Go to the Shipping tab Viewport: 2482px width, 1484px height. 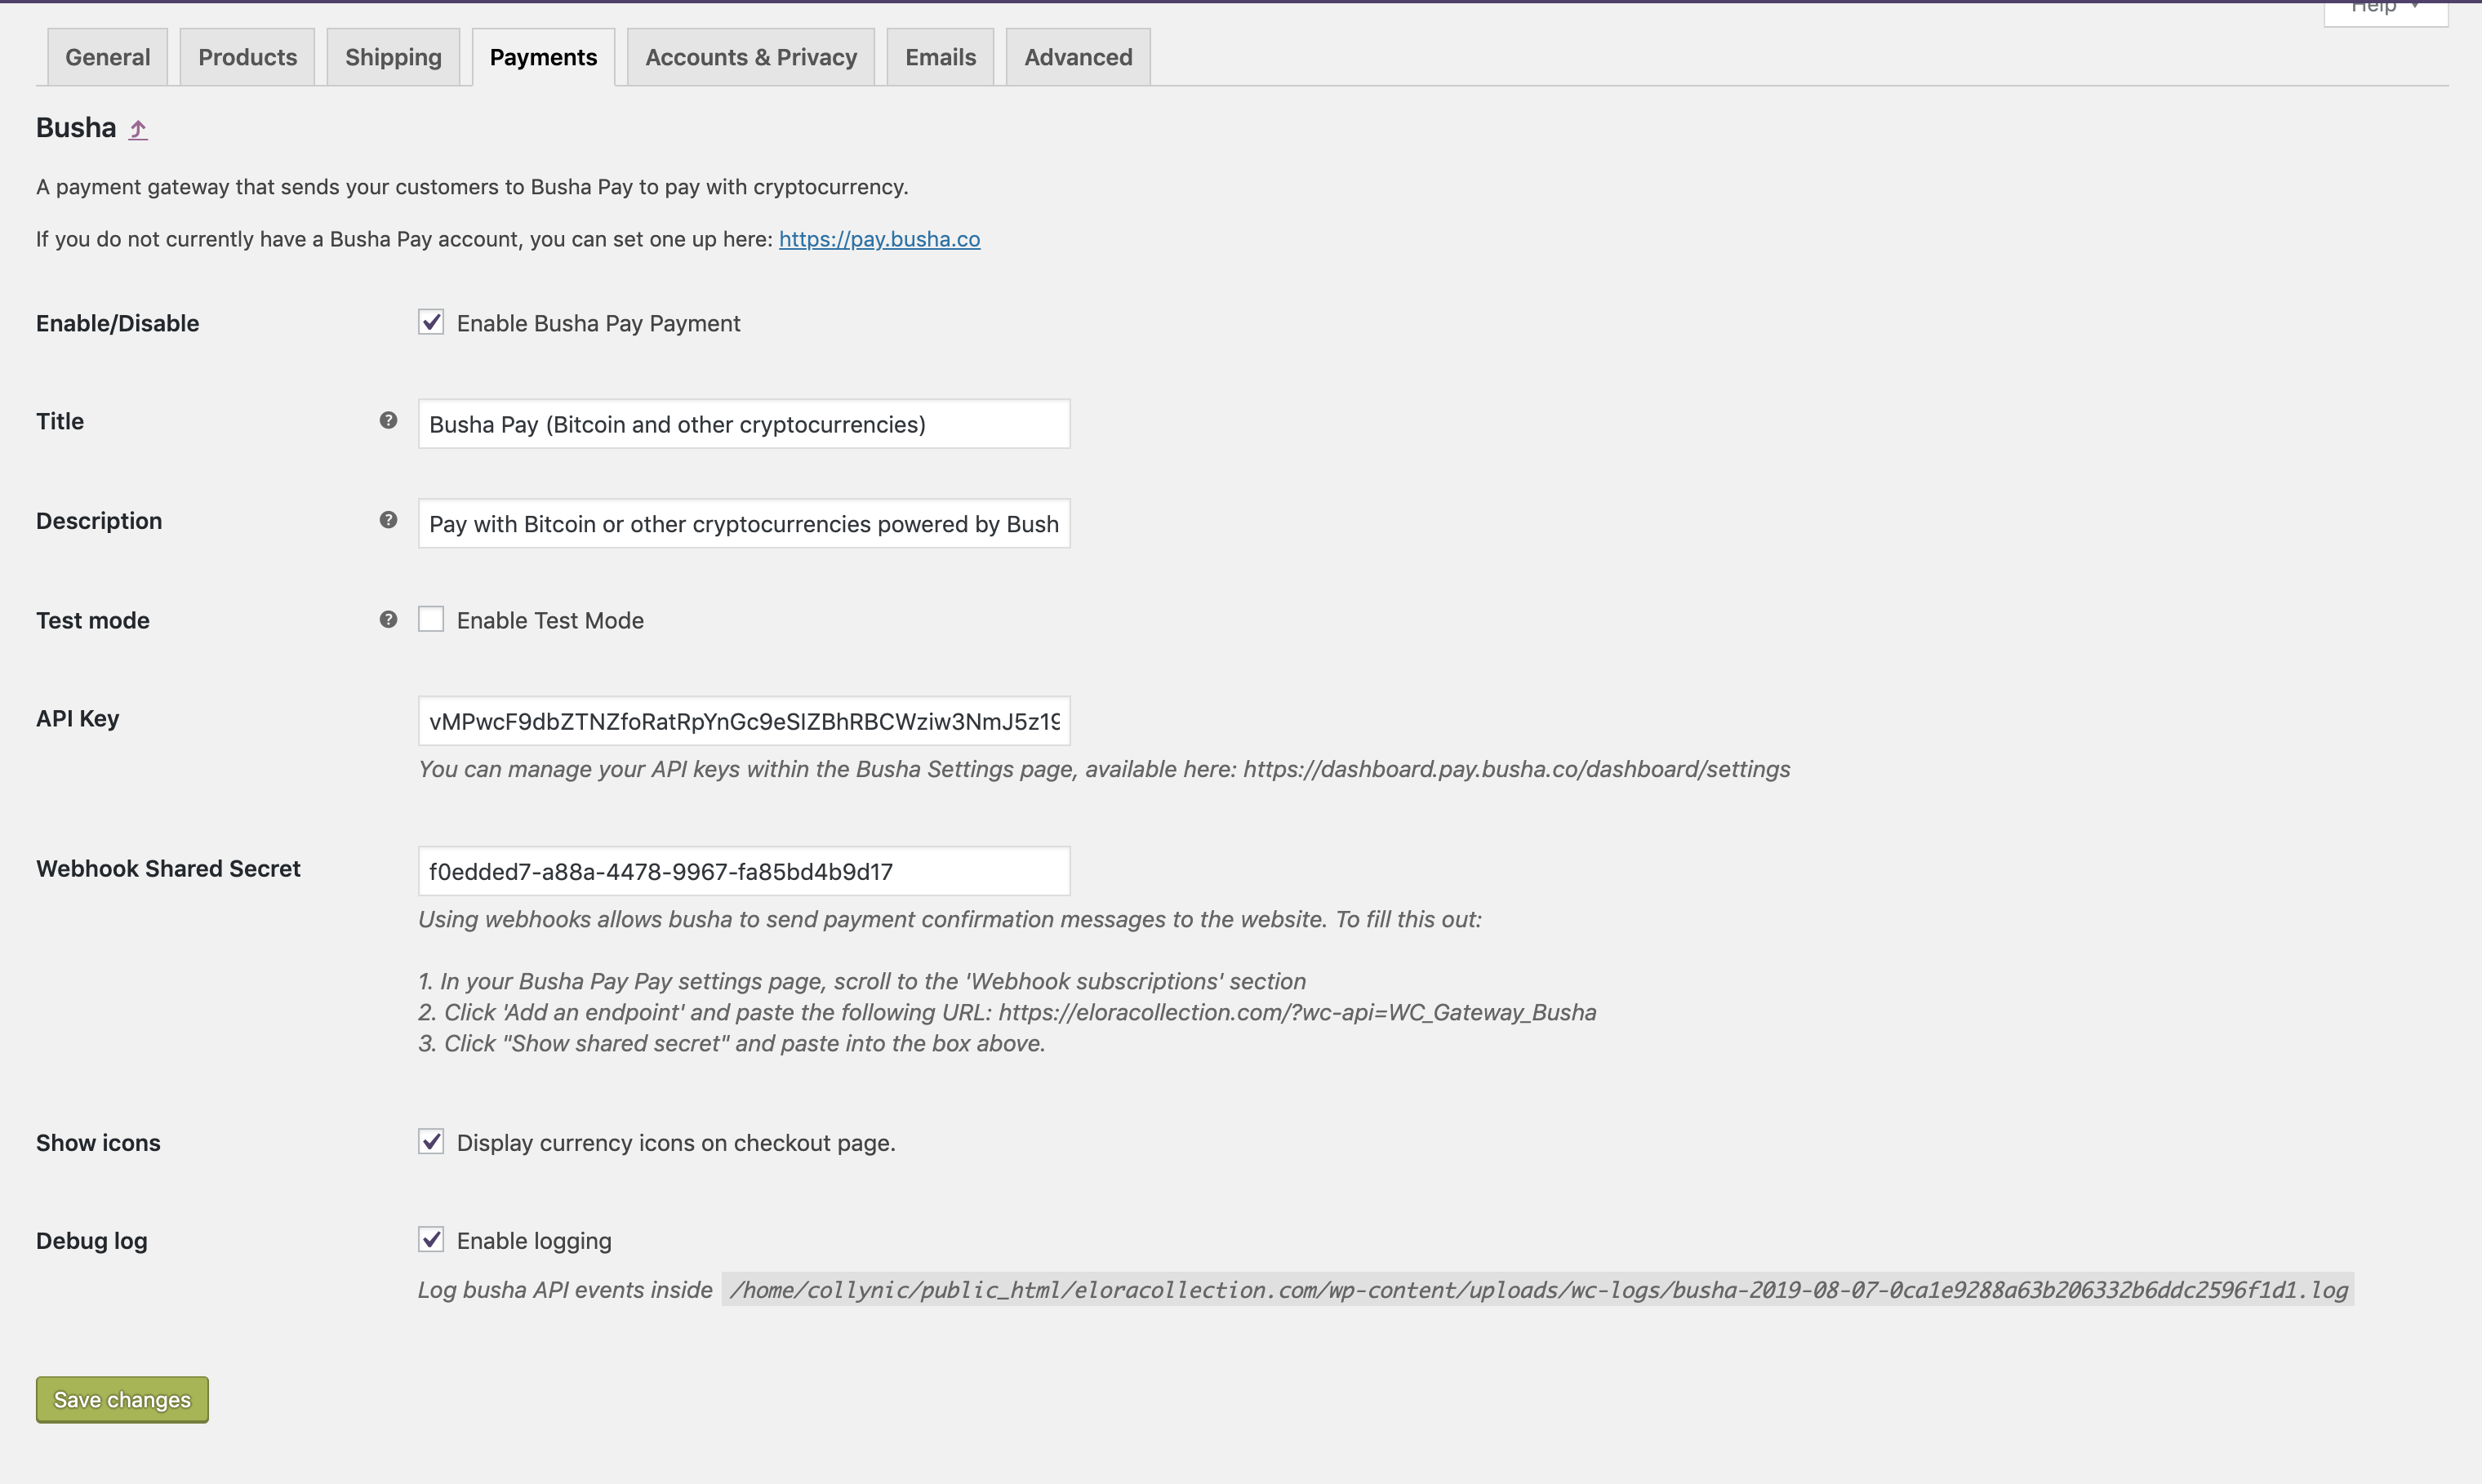tap(393, 57)
